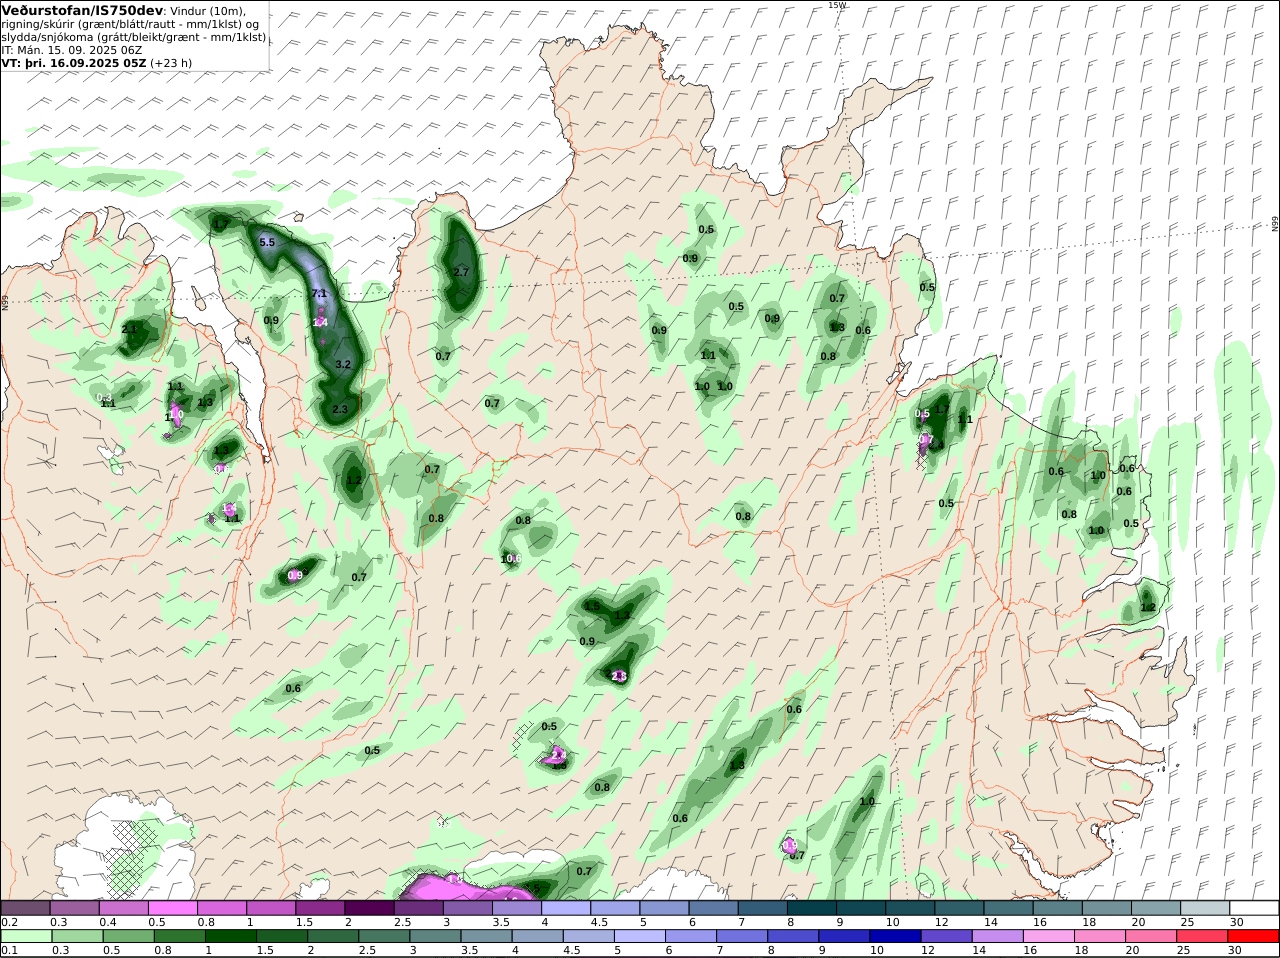The image size is (1280, 958).
Task: Pick upper legend swatch between 9 and 10
Action: coord(861,908)
